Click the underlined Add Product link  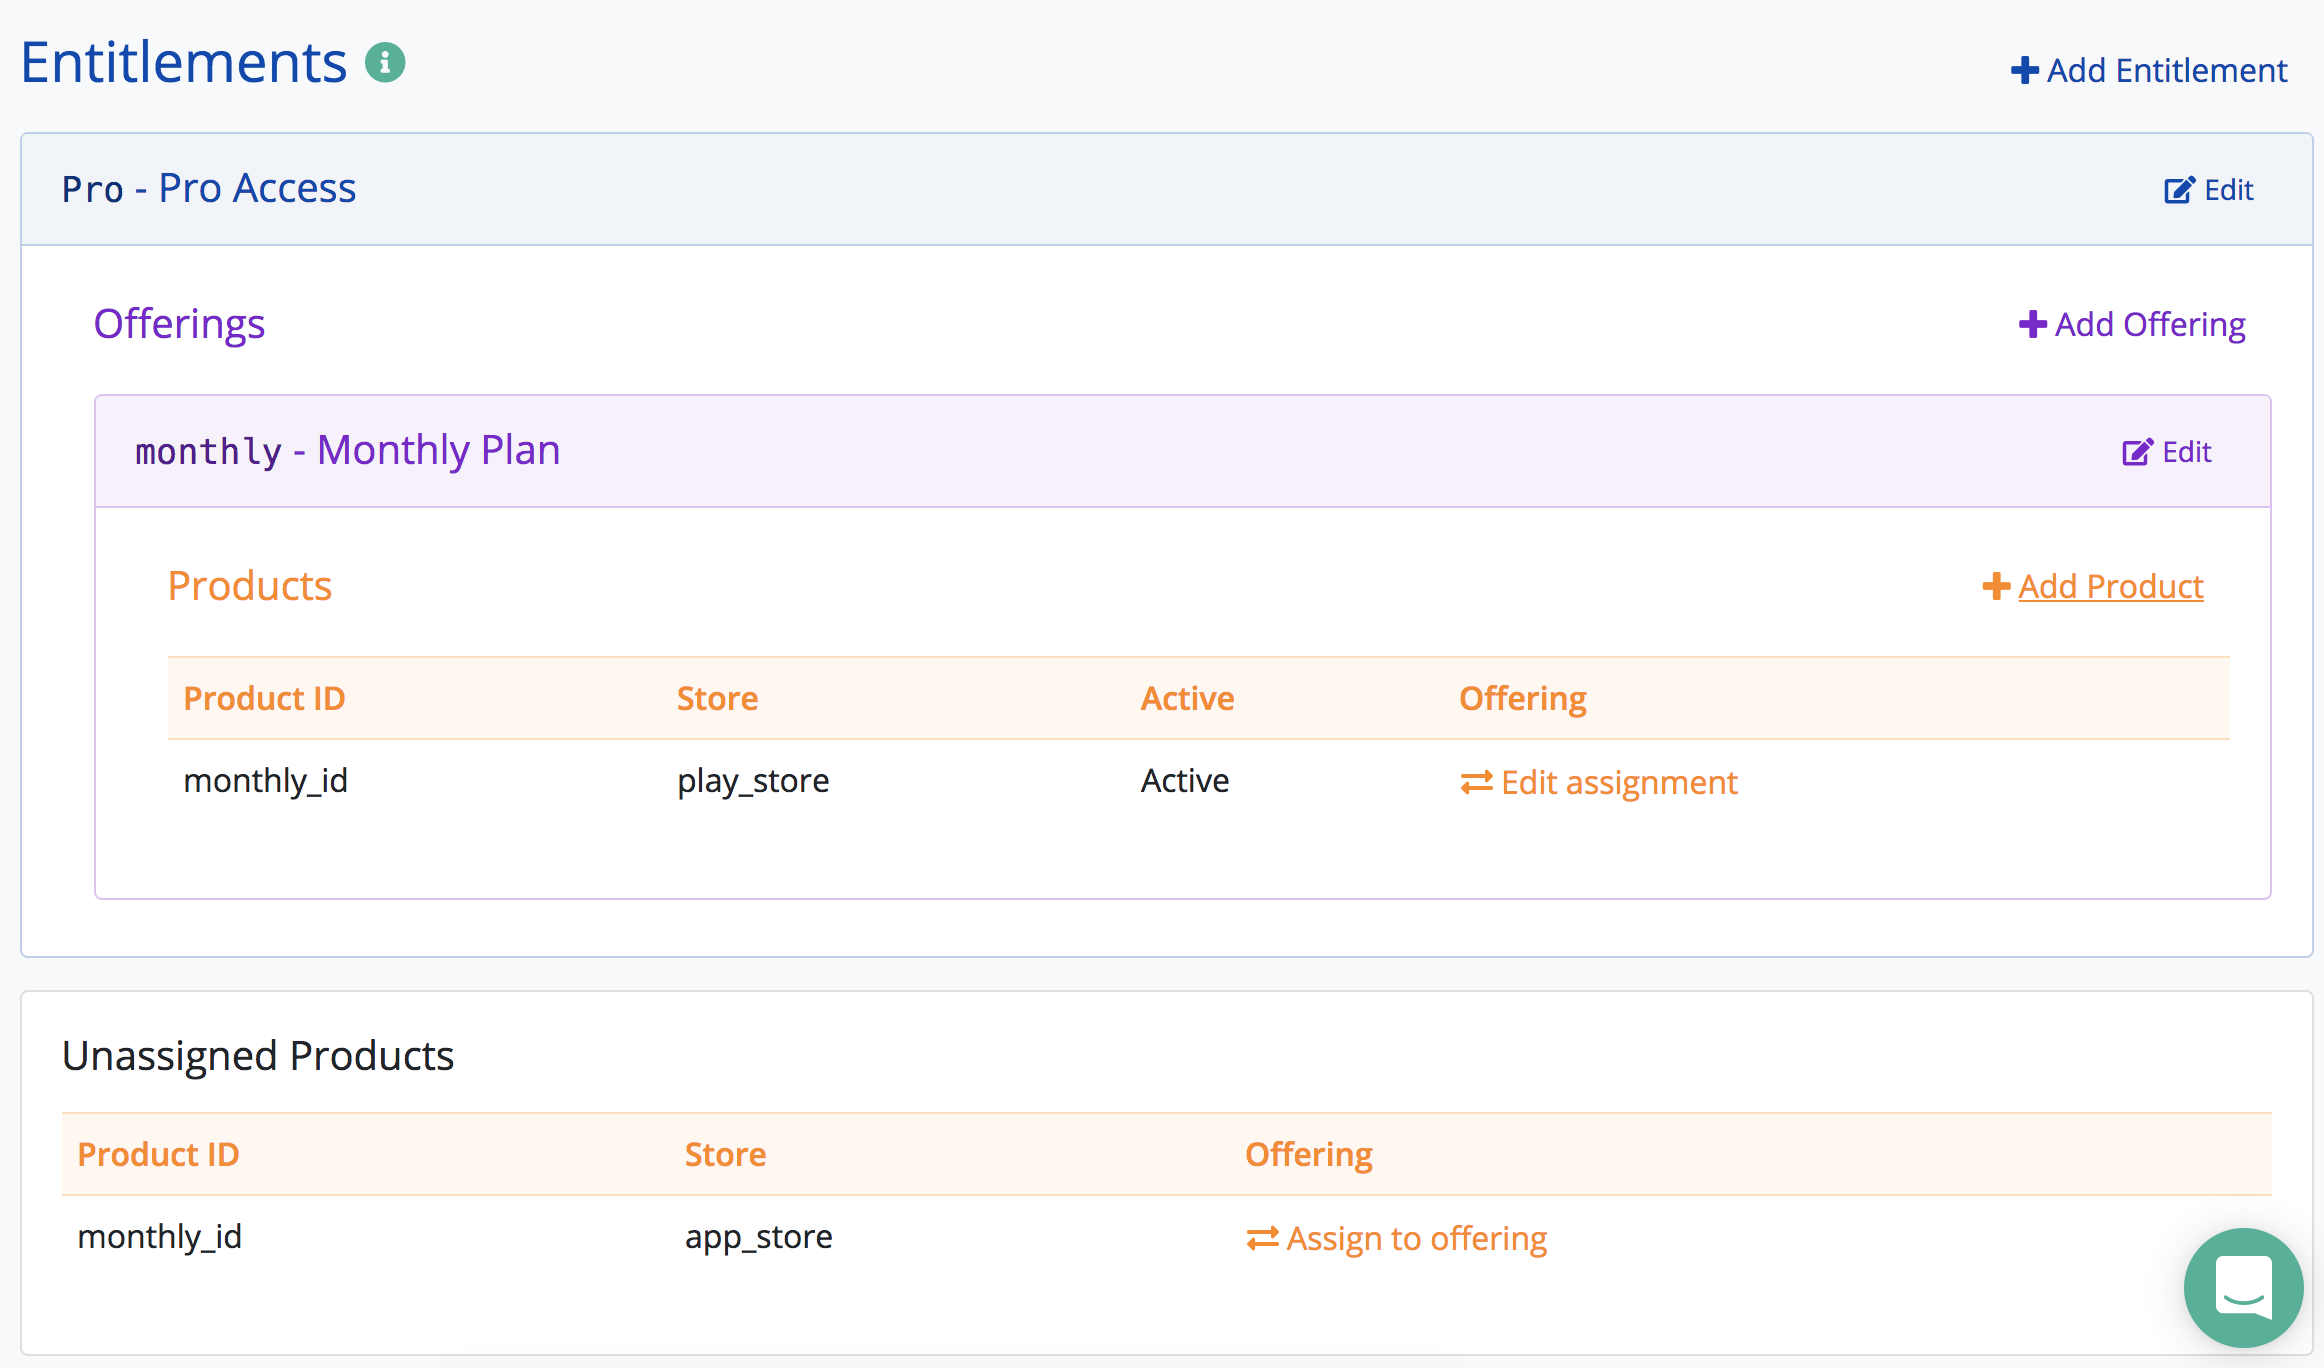point(2111,586)
